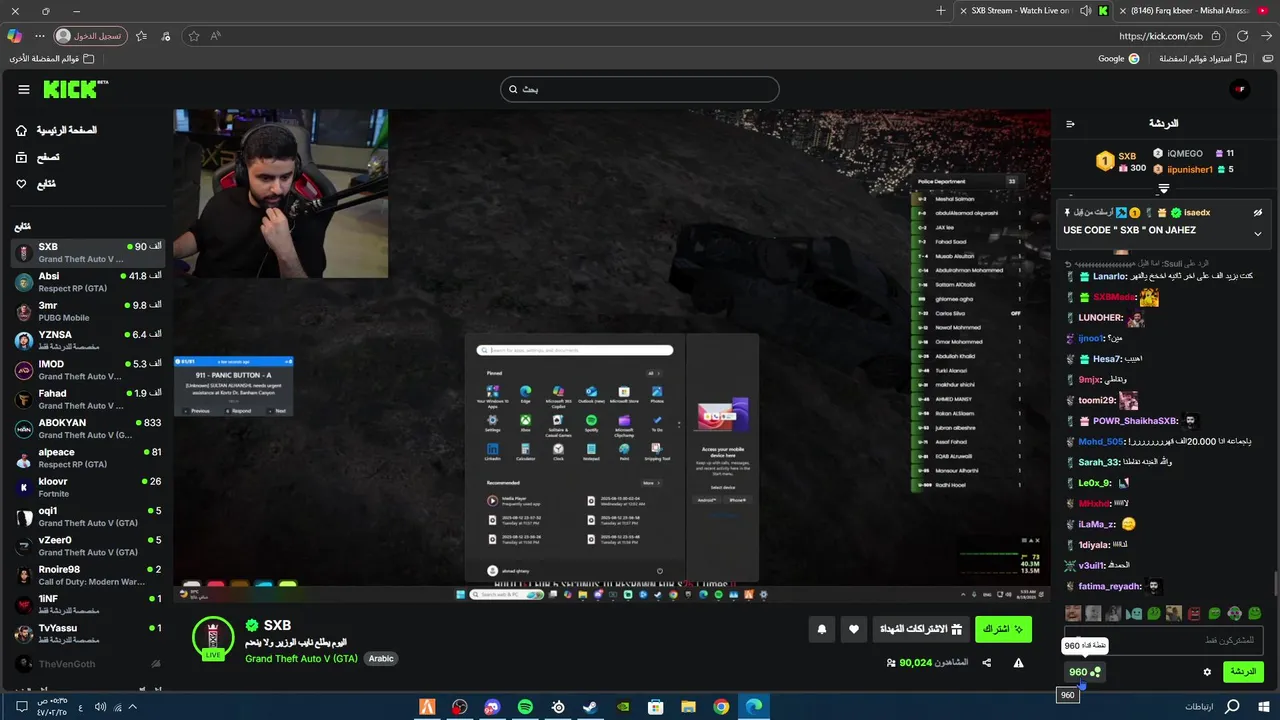Open Edge three-dot settings menu
The width and height of the screenshot is (1280, 720).
point(40,36)
